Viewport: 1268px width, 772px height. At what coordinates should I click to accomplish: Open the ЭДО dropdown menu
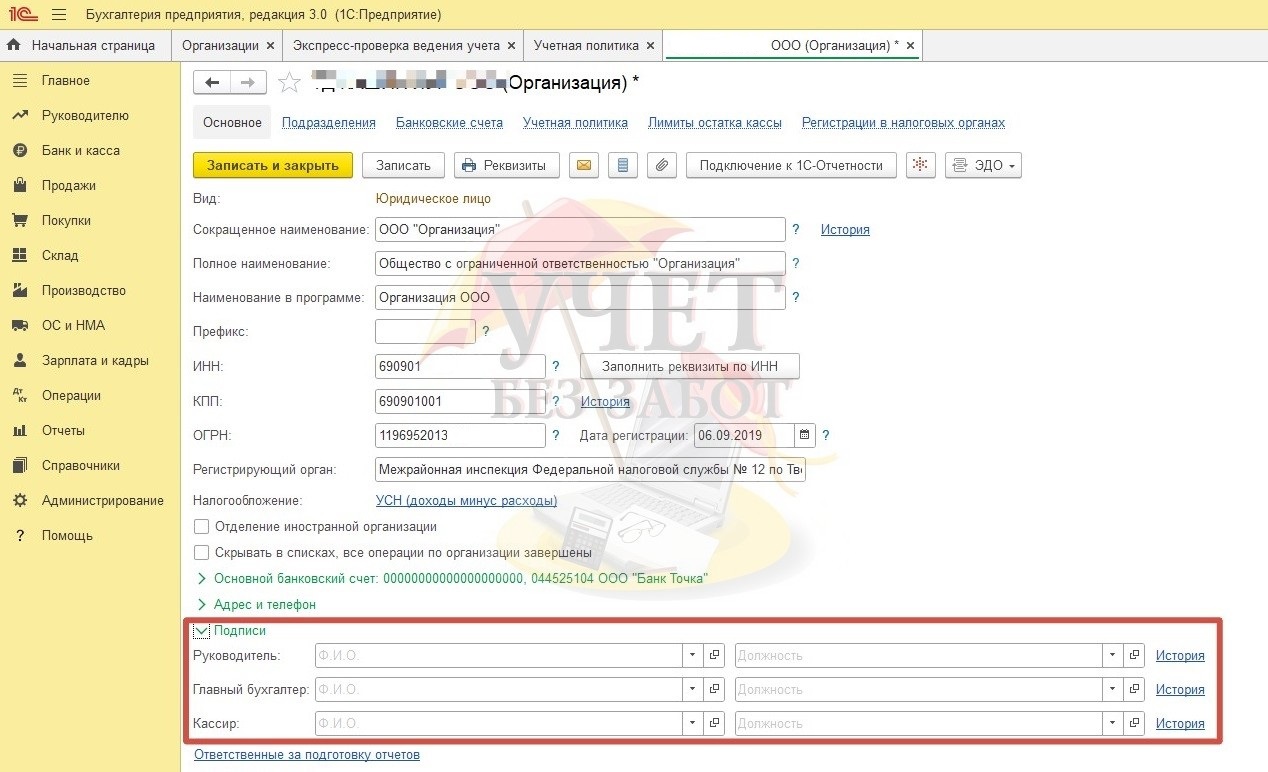(983, 166)
